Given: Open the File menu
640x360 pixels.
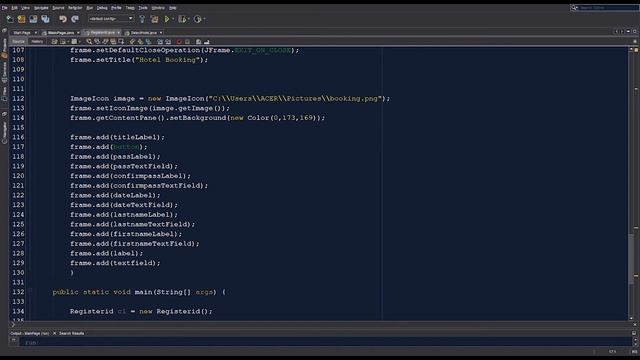Looking at the screenshot, I should [4, 8].
